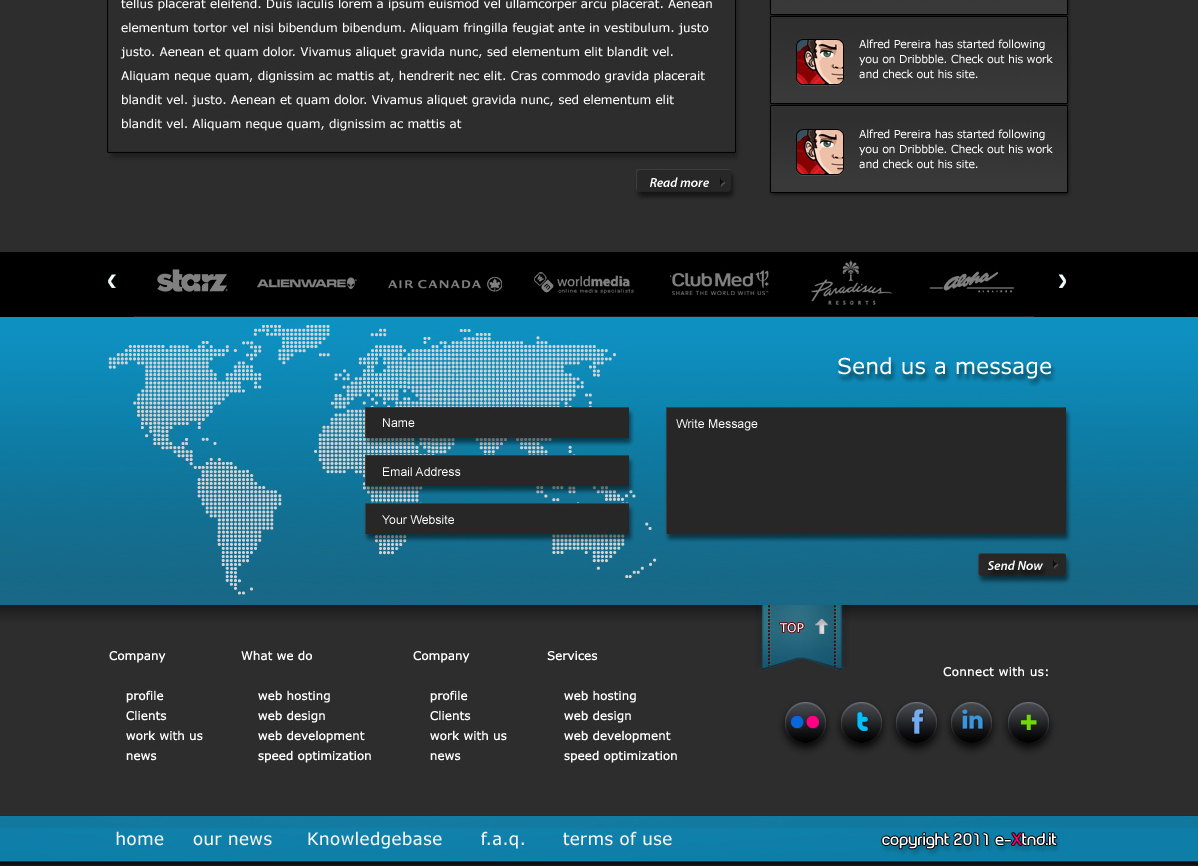The image size is (1198, 866).
Task: Open the Twitter social icon
Action: [861, 722]
